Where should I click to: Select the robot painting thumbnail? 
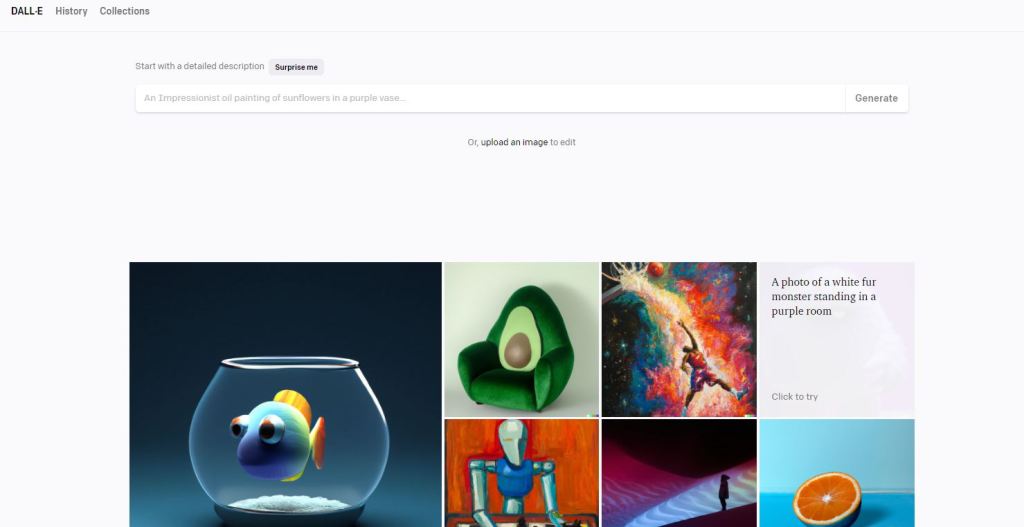521,473
